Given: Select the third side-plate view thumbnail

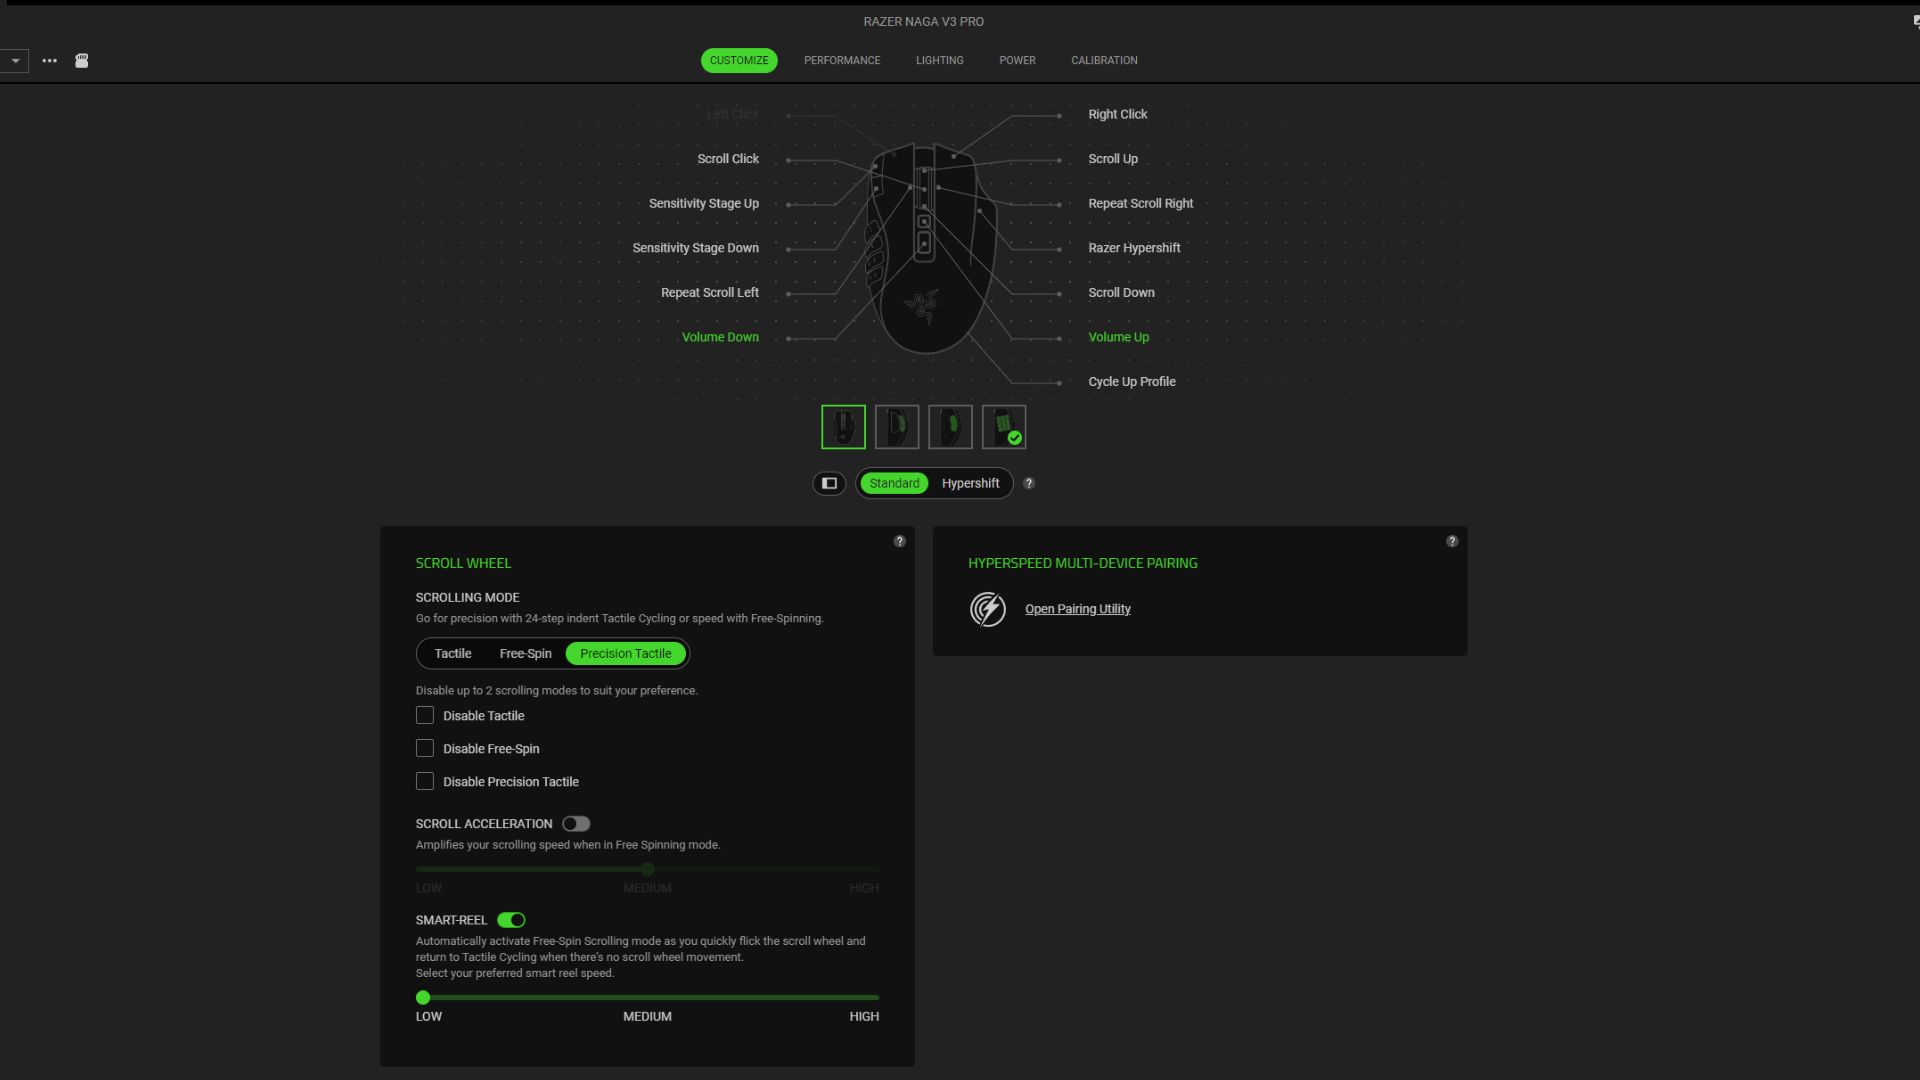Looking at the screenshot, I should point(950,427).
